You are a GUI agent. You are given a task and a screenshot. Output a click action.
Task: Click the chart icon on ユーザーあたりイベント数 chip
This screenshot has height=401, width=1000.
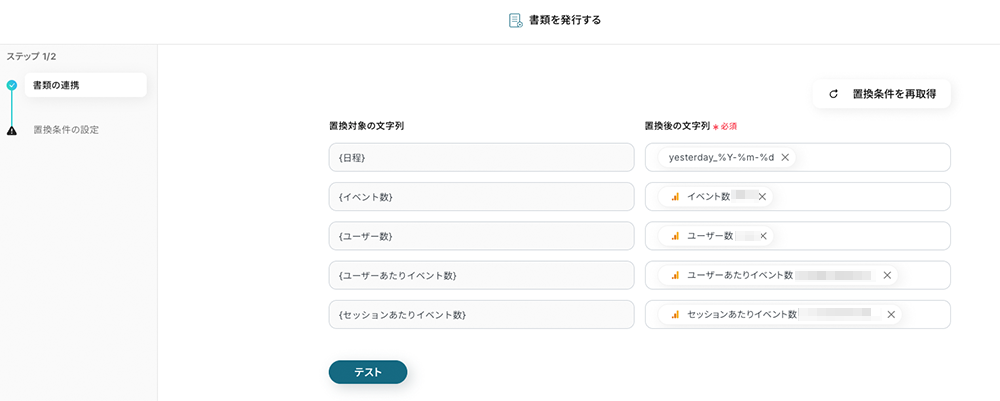tap(675, 275)
